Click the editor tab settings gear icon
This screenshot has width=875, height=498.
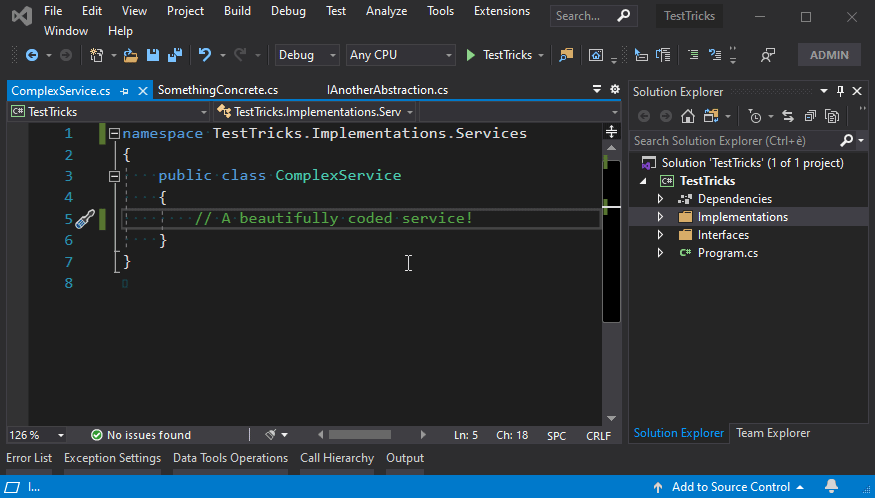click(x=615, y=89)
